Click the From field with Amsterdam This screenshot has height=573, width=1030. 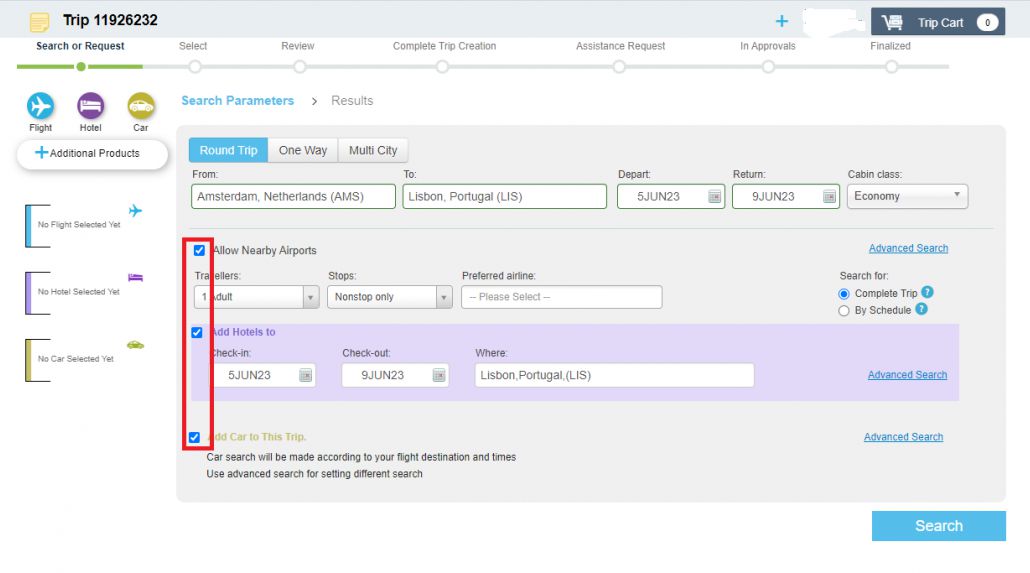(293, 196)
